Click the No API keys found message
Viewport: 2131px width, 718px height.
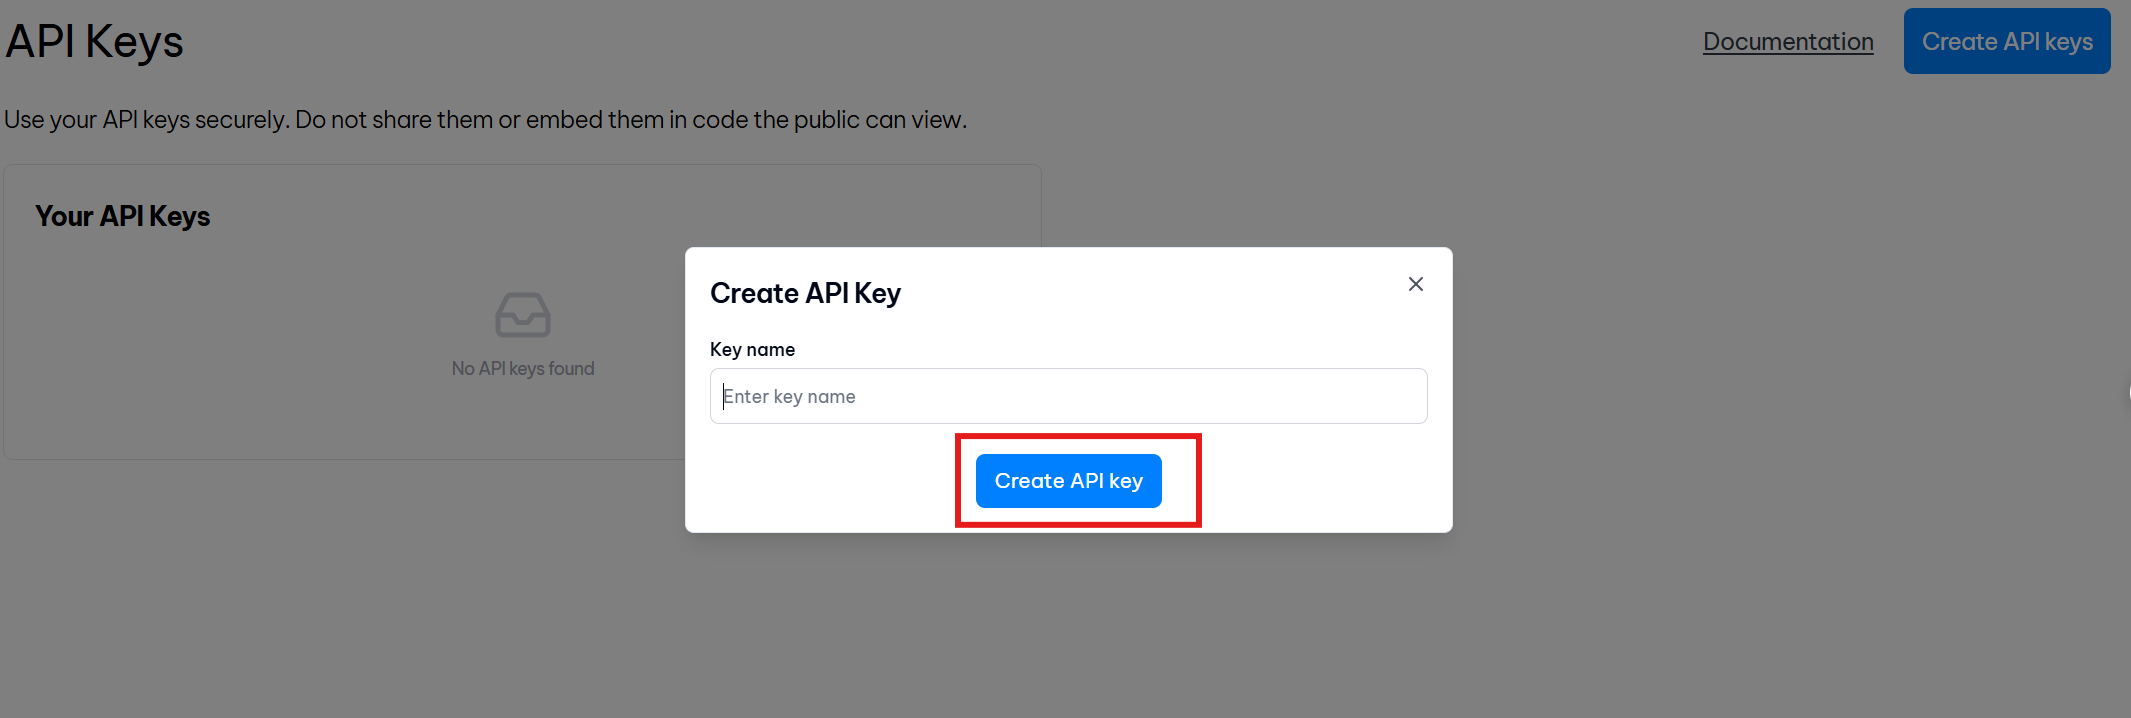[x=523, y=368]
